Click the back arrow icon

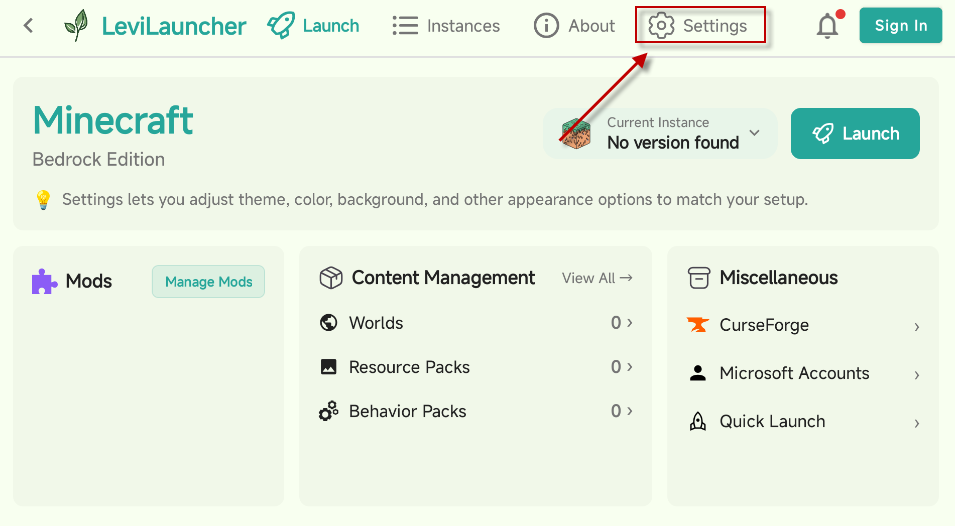[x=28, y=26]
